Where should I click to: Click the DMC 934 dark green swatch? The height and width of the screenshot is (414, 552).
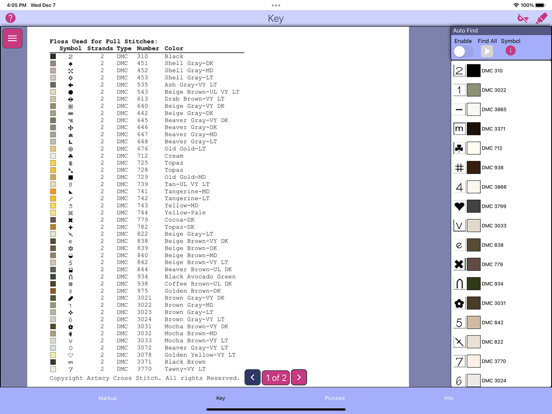click(473, 284)
